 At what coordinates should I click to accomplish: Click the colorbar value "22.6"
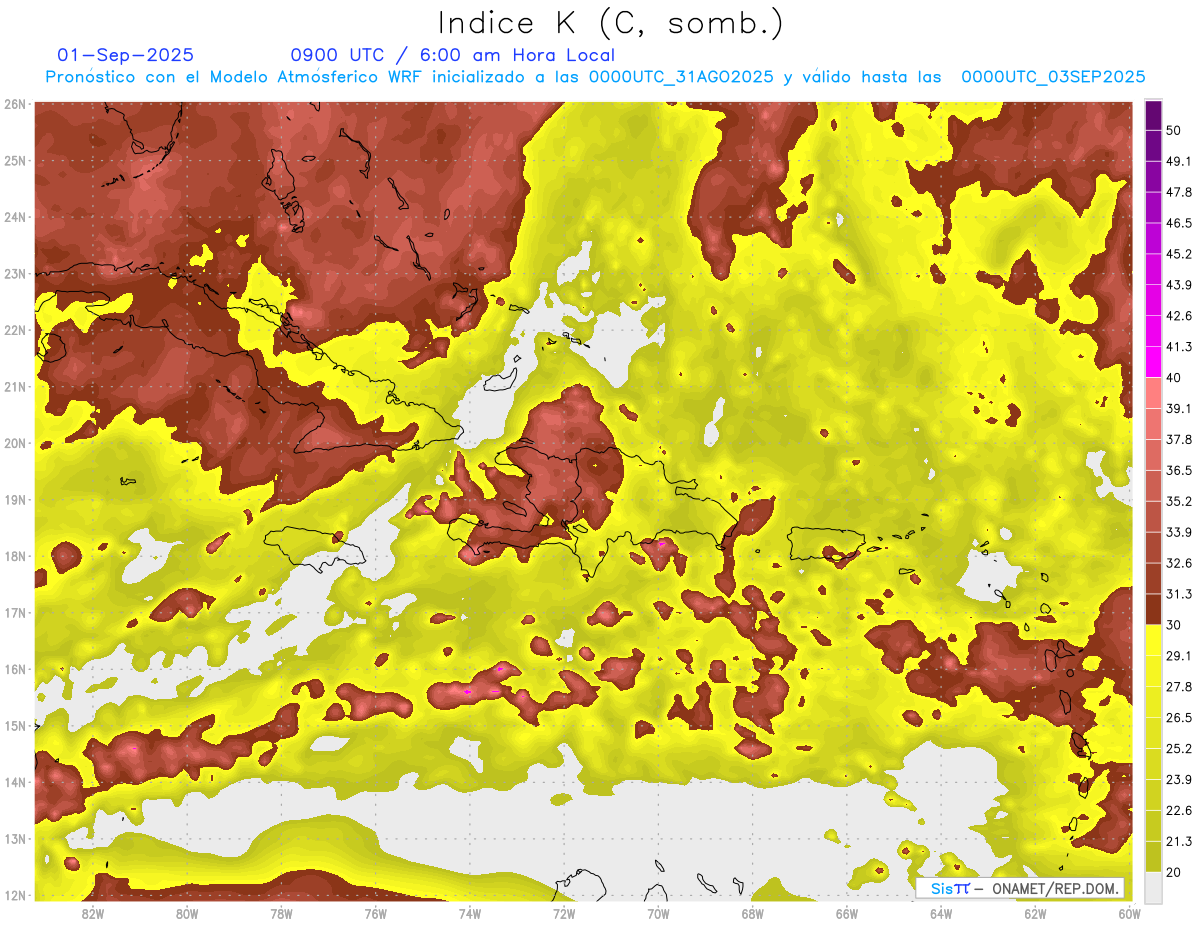click(x=1178, y=810)
